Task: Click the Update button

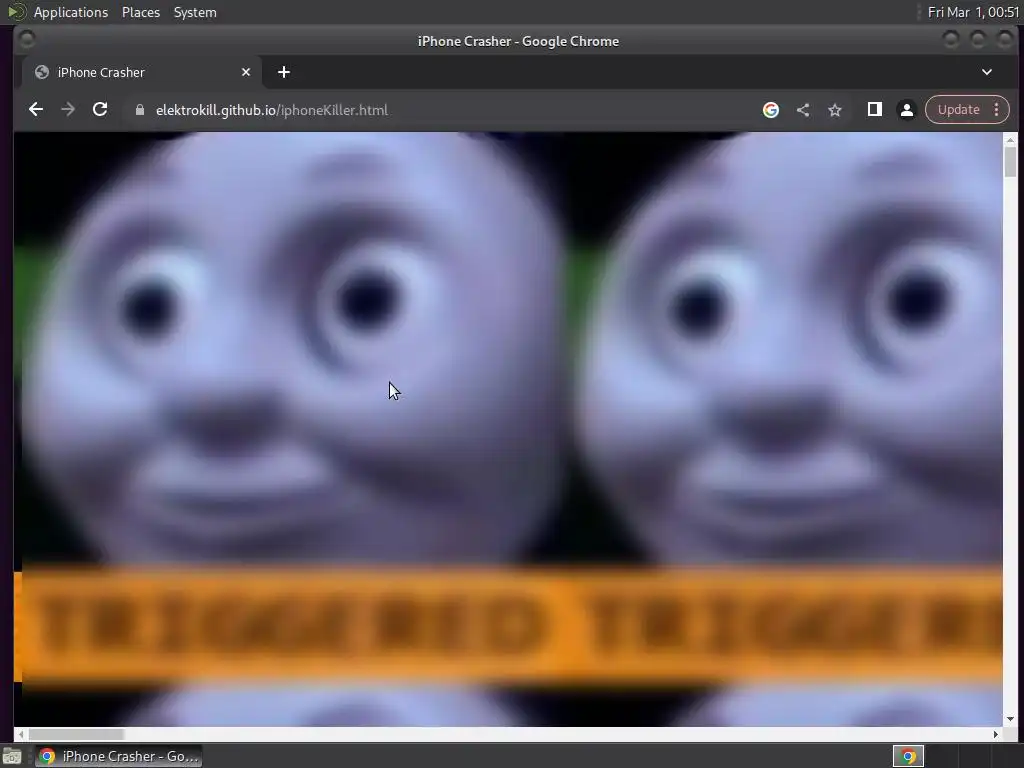Action: point(958,110)
